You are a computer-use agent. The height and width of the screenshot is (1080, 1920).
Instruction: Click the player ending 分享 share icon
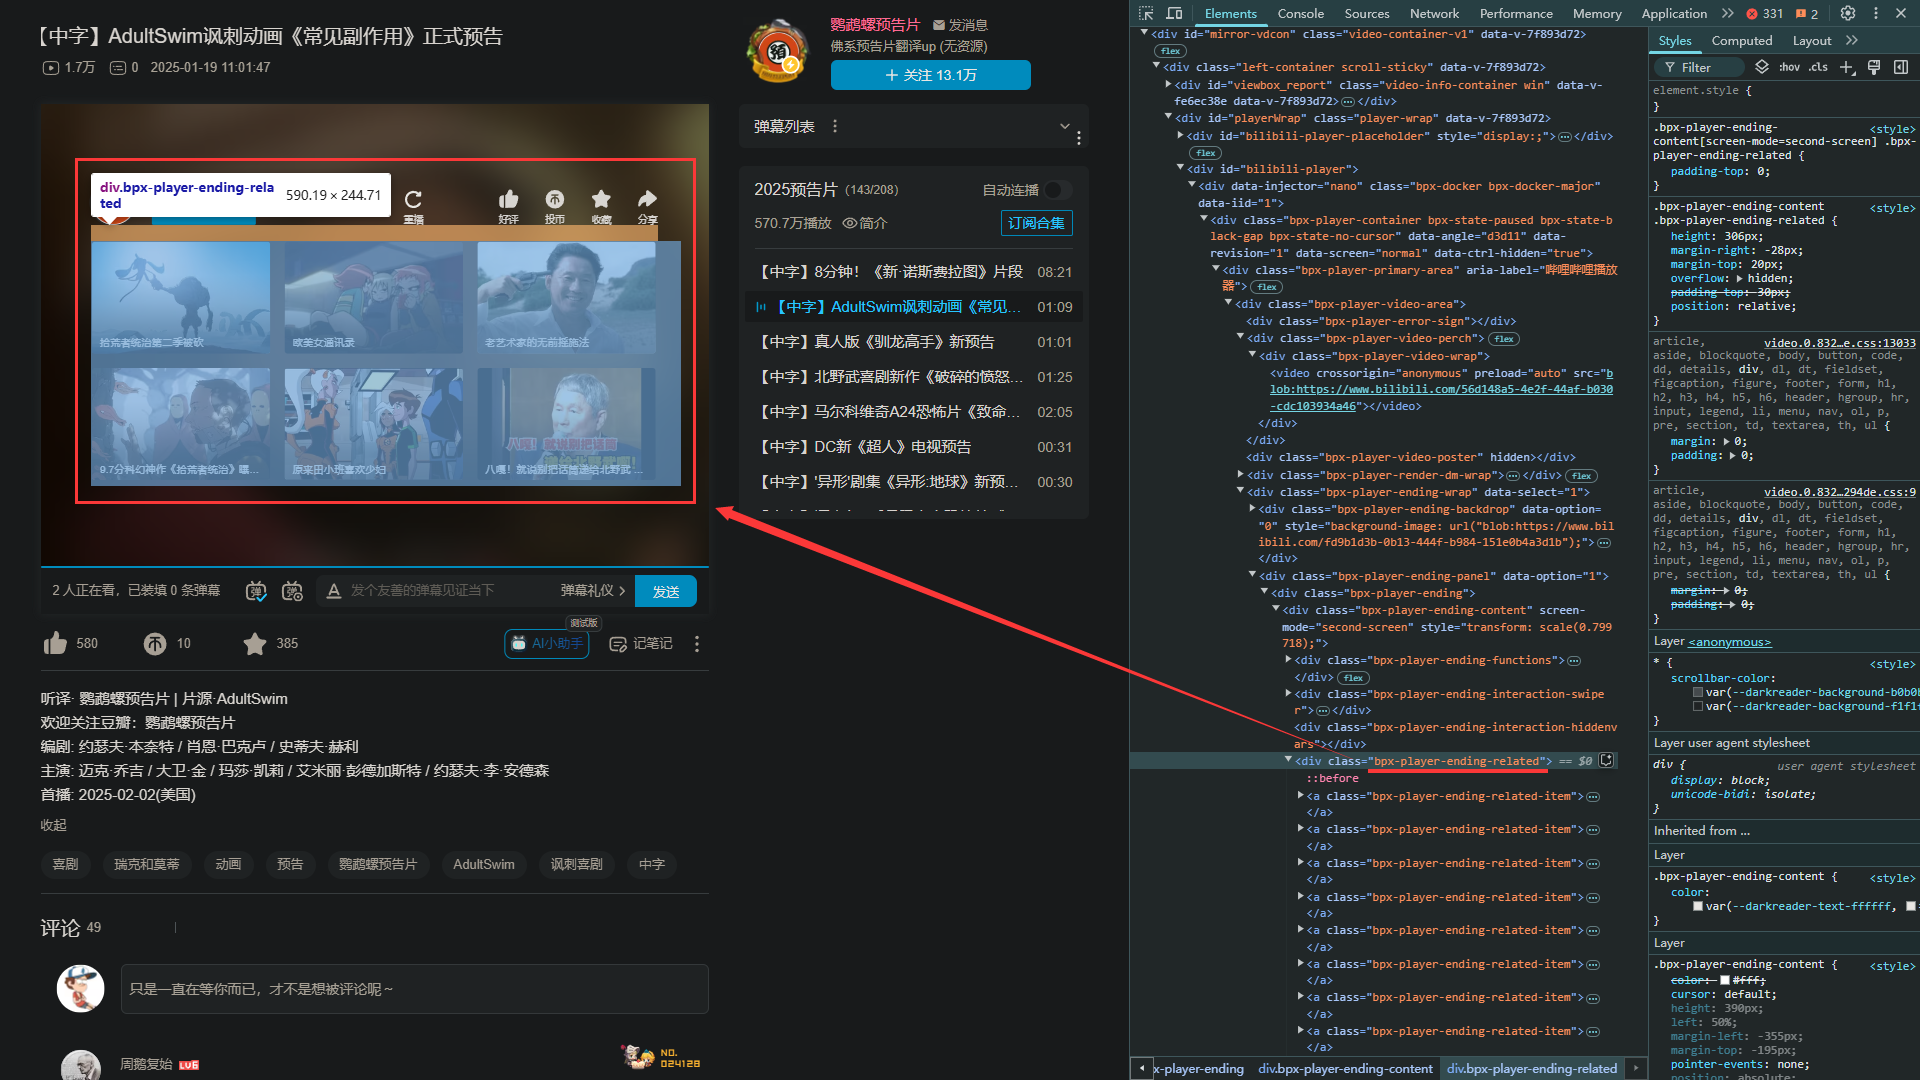click(648, 205)
